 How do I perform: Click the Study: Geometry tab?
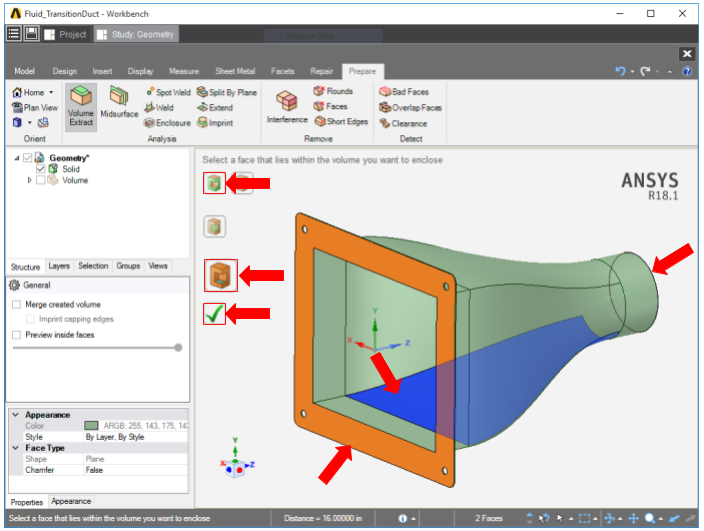click(x=136, y=34)
